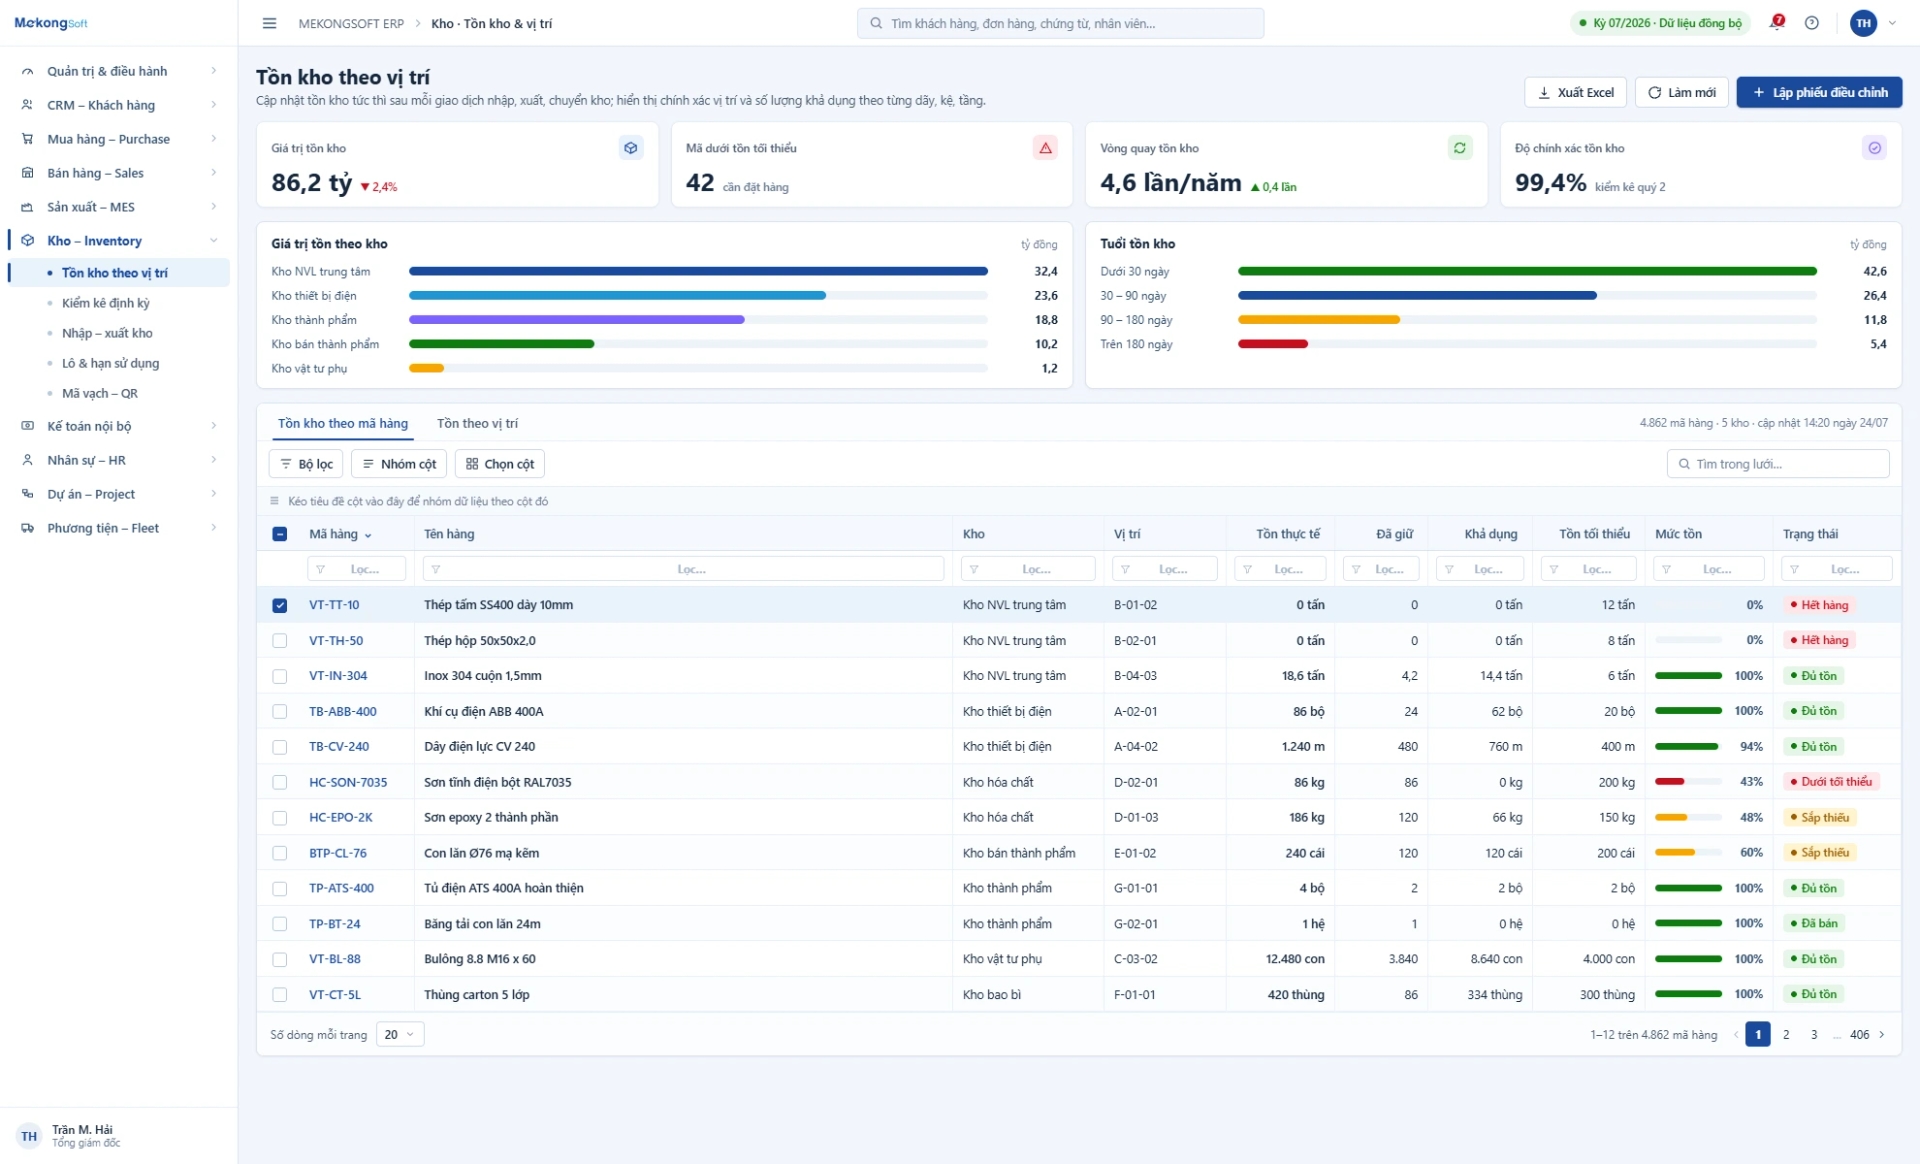Click the warning triangle icon on Mã dưới tồn tối thiểu
The width and height of the screenshot is (1920, 1164).
click(x=1045, y=148)
